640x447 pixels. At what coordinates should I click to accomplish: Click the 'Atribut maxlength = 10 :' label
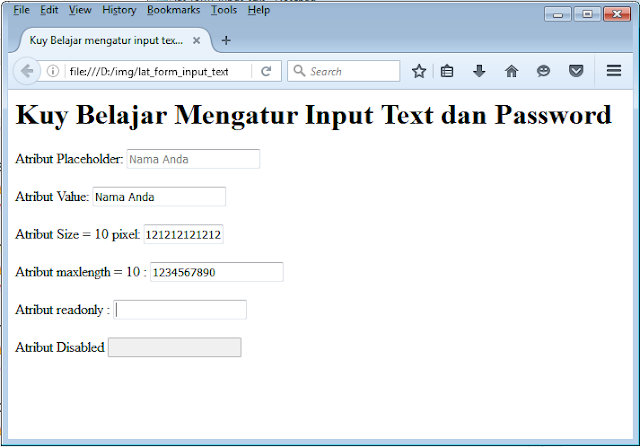(81, 272)
